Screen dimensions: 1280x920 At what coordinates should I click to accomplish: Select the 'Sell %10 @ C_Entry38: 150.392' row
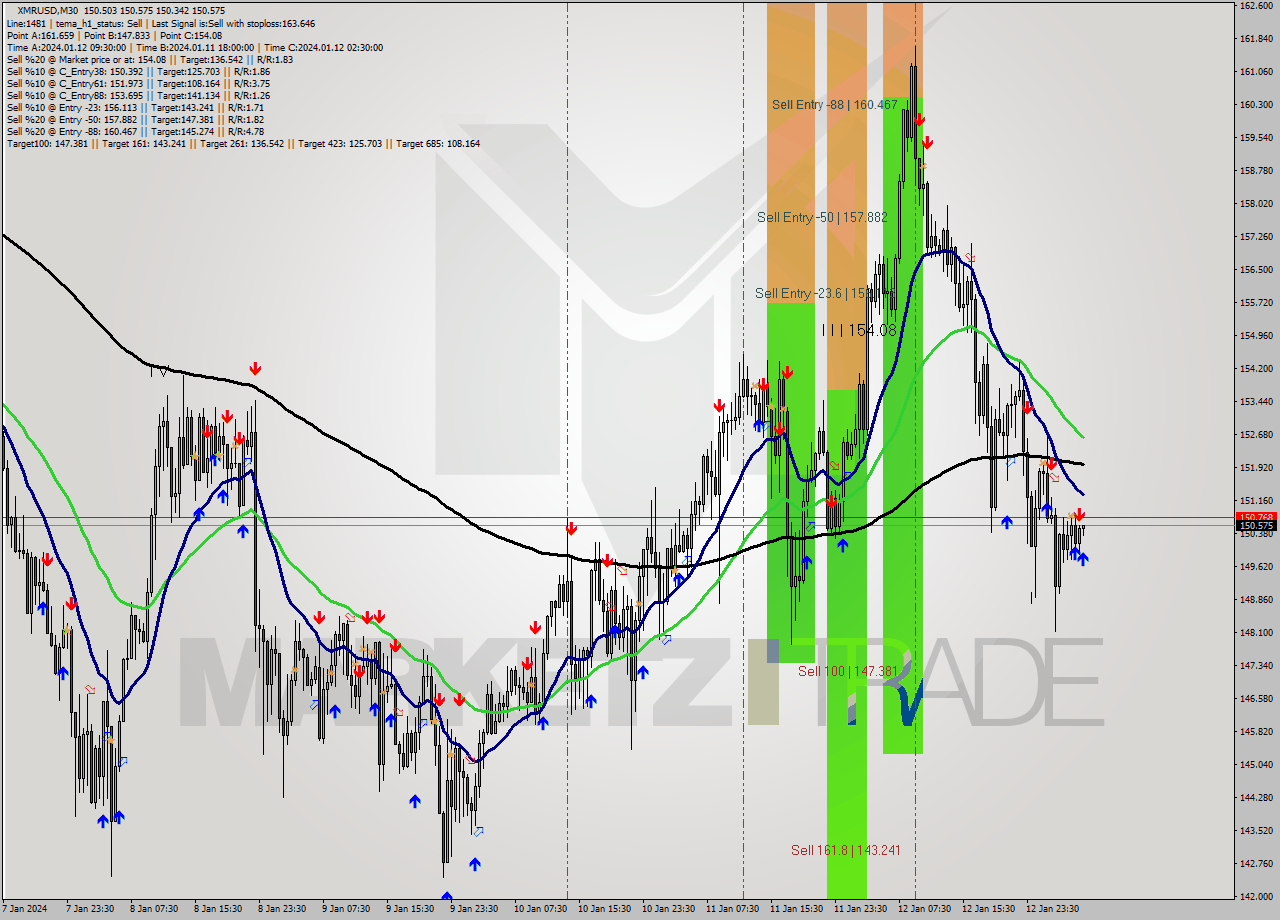(x=138, y=71)
